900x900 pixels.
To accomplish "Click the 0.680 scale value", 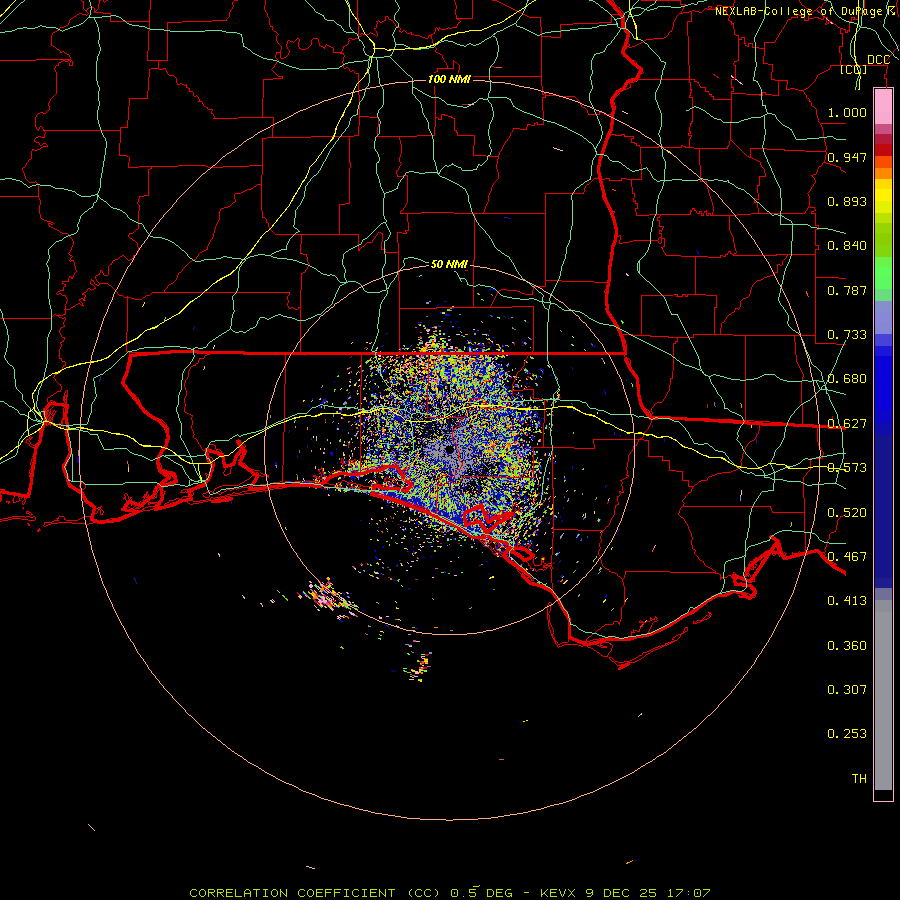I will coord(847,379).
